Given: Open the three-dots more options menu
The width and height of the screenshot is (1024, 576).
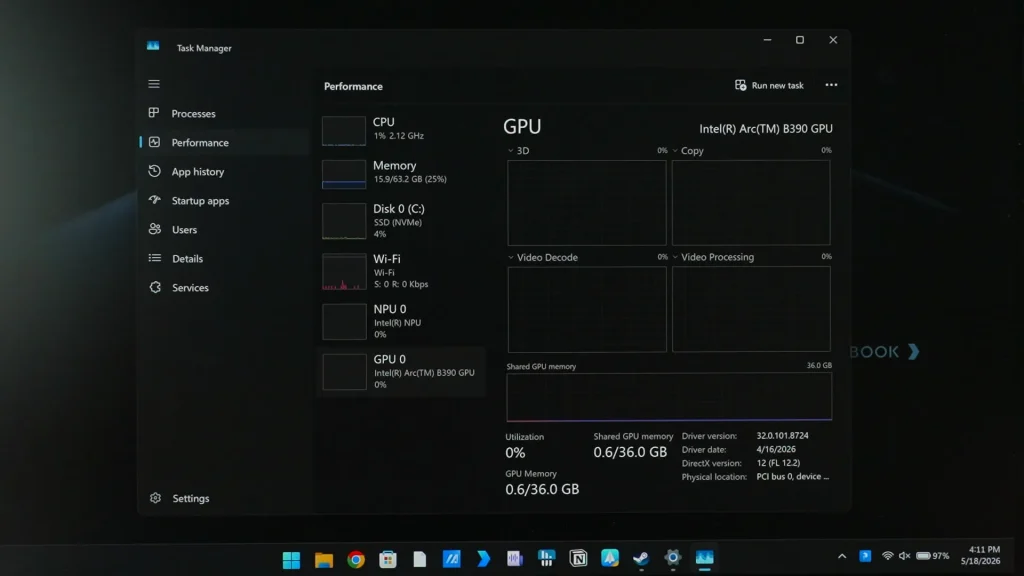Looking at the screenshot, I should pos(831,85).
